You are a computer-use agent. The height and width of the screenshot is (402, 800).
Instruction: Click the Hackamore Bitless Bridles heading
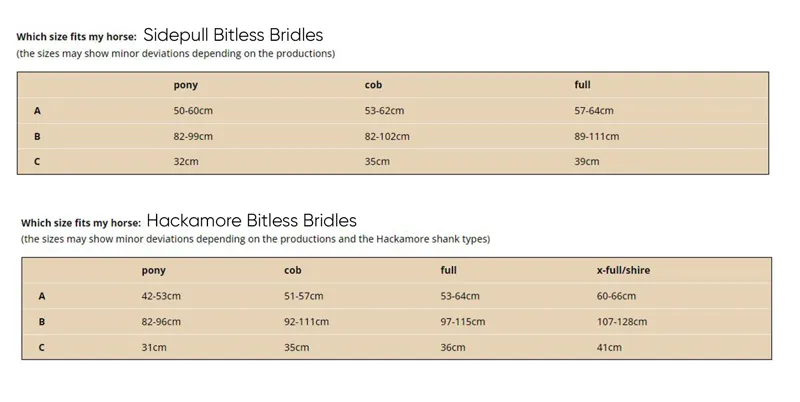252,220
